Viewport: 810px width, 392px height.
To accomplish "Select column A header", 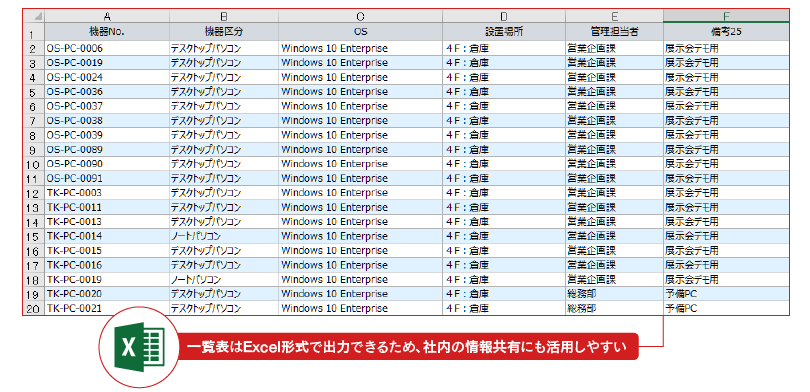I will click(x=107, y=15).
